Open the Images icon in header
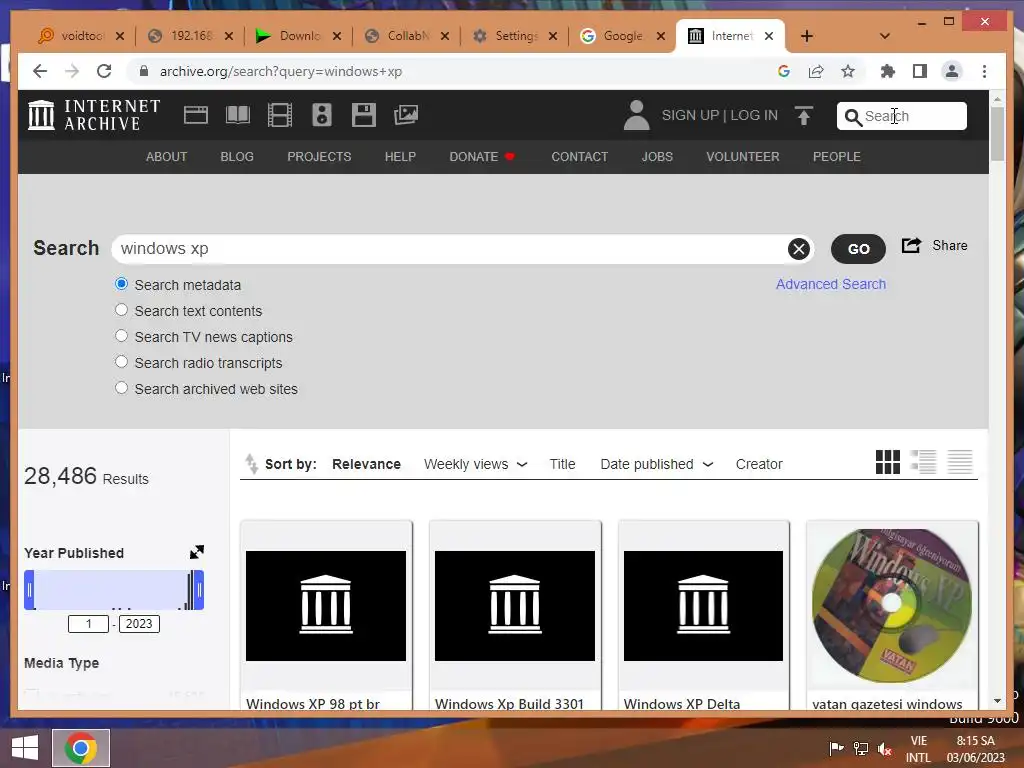This screenshot has height=768, width=1024. [406, 115]
